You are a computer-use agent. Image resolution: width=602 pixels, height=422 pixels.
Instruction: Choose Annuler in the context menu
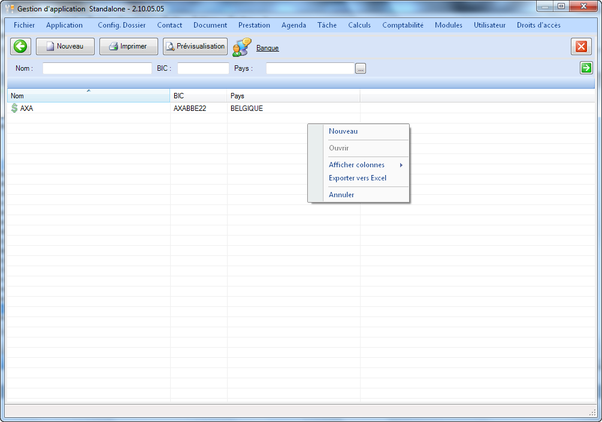tap(341, 194)
